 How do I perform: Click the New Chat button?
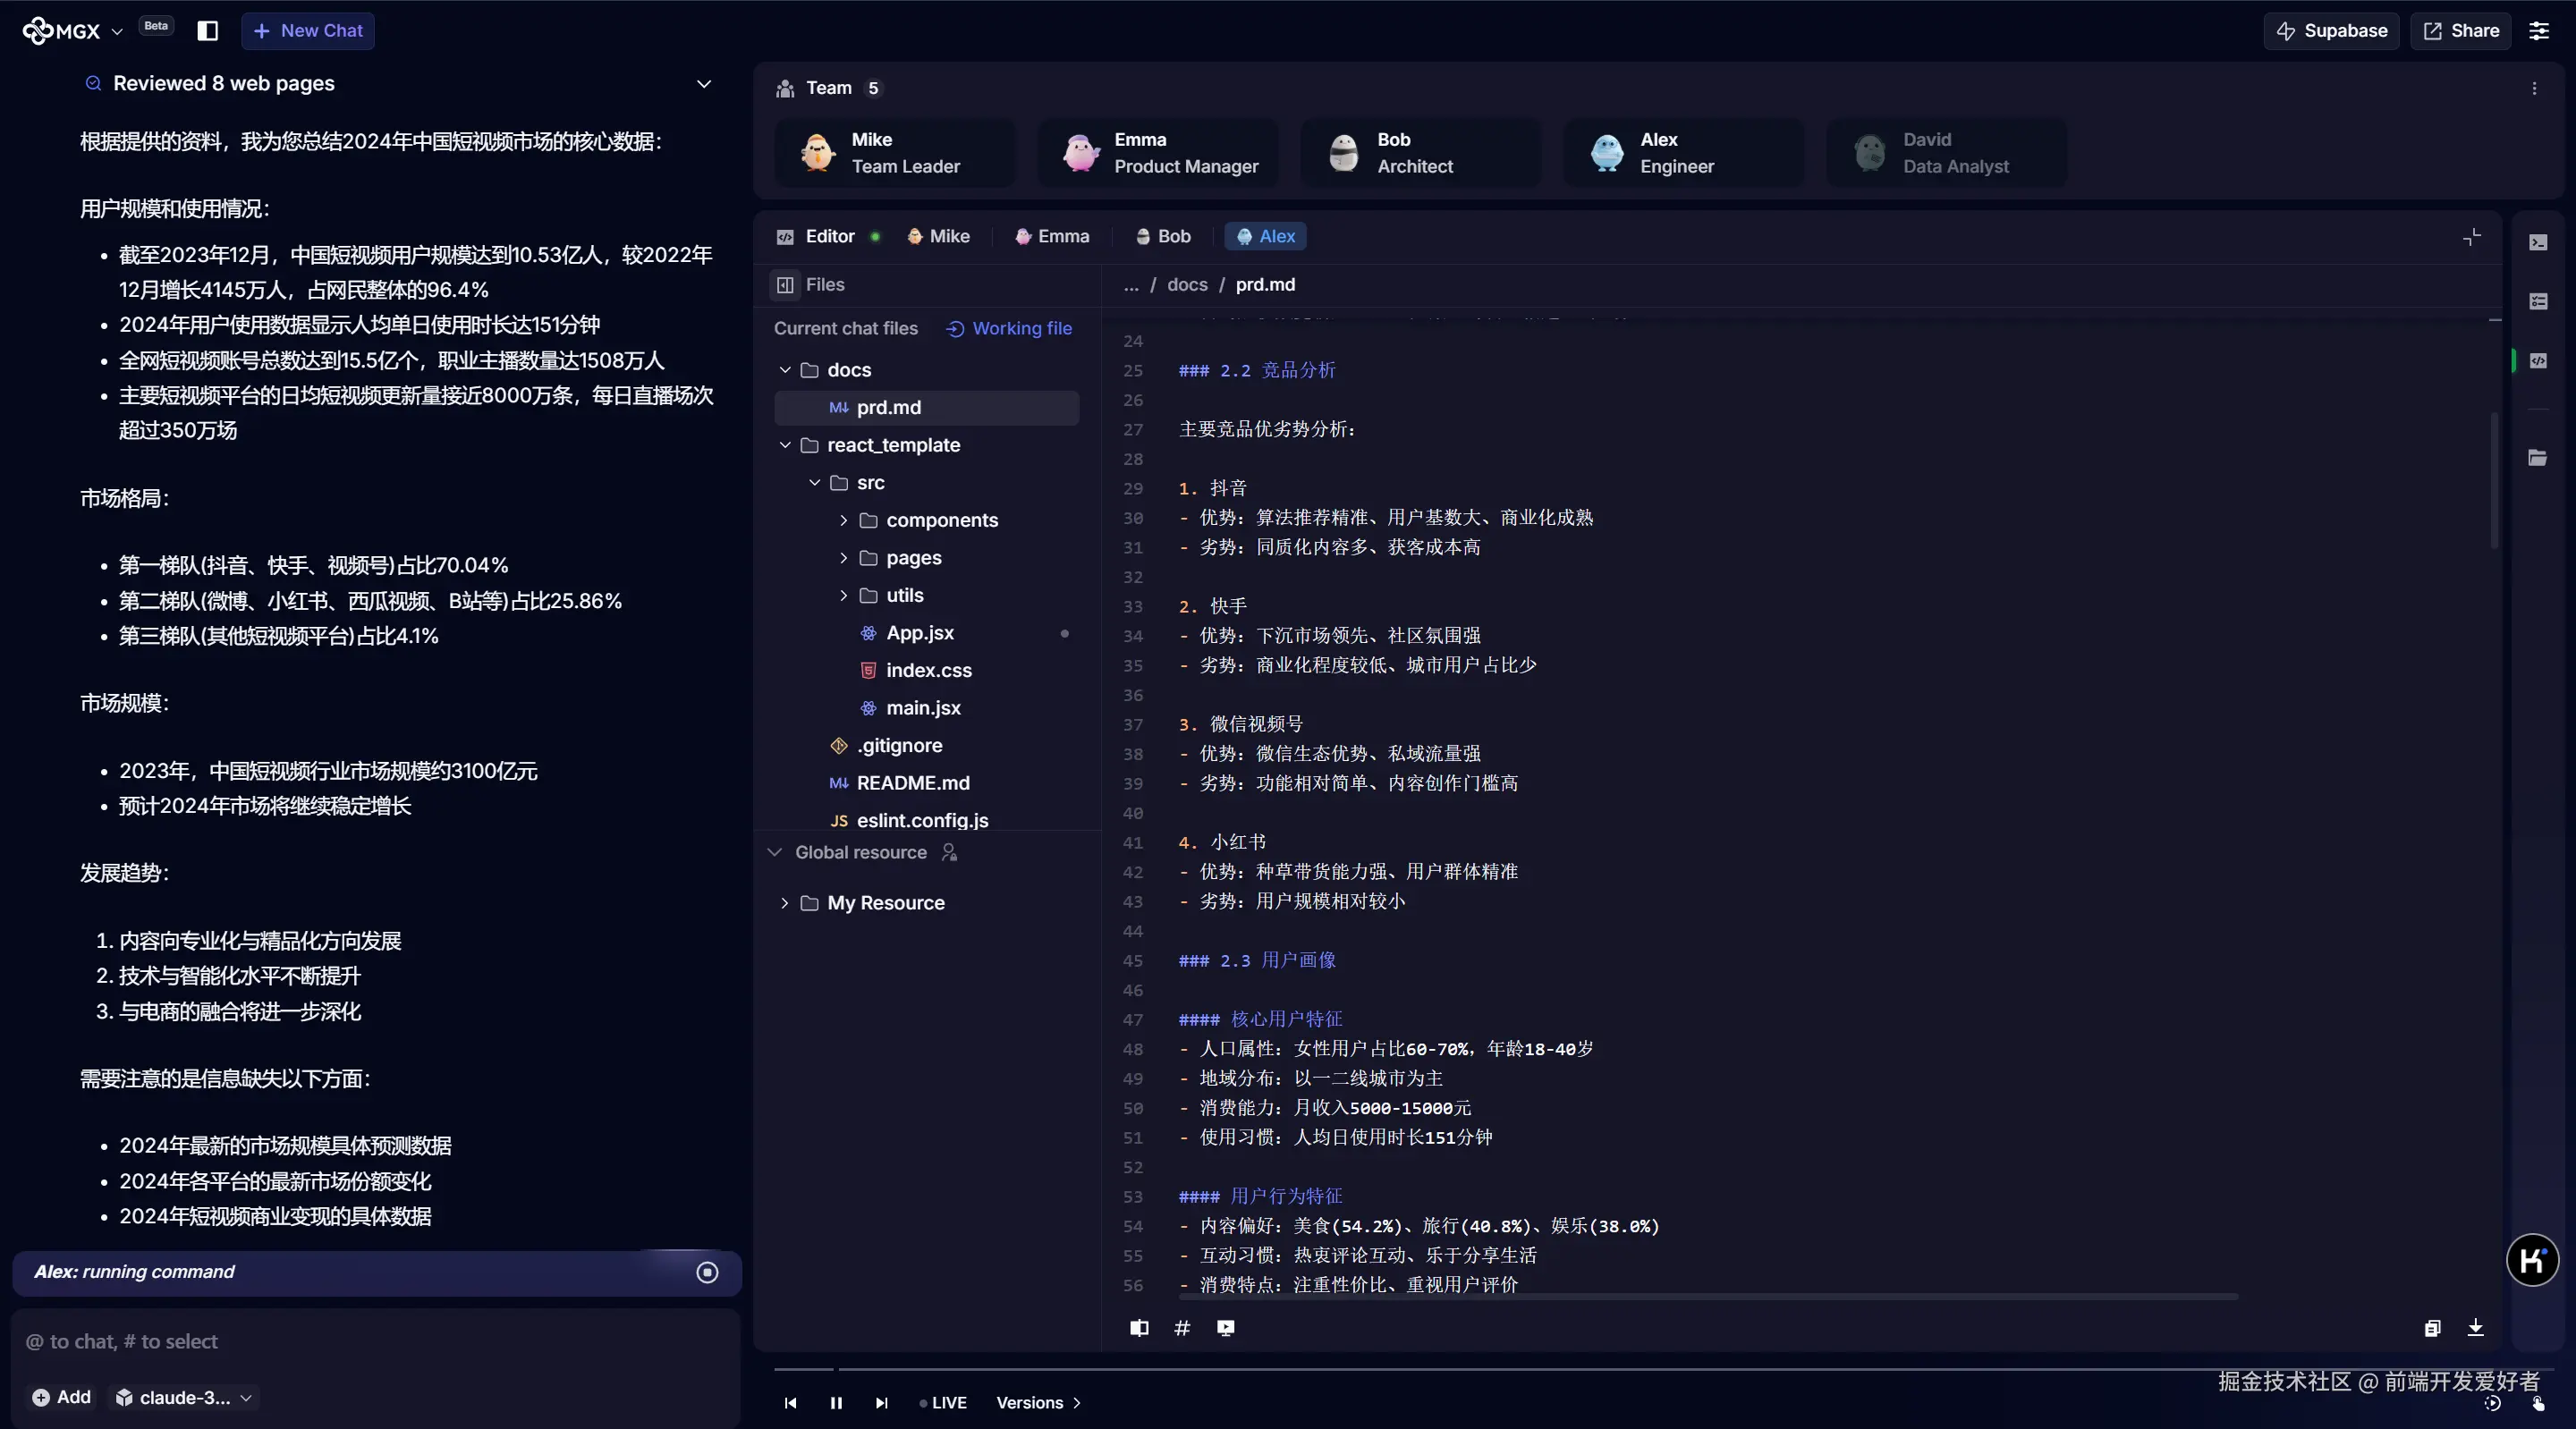pos(308,31)
